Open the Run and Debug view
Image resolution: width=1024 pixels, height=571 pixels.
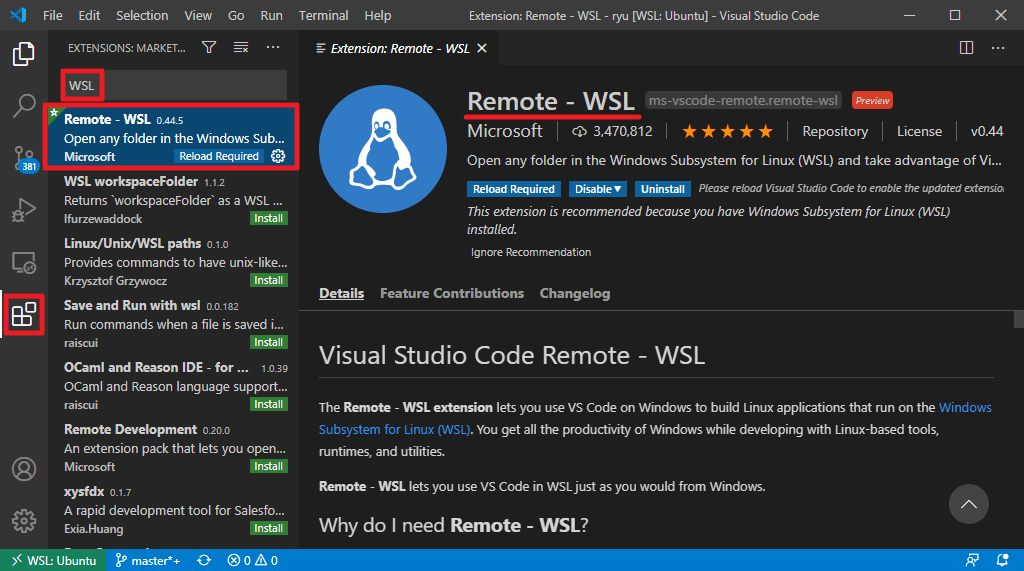click(x=24, y=210)
